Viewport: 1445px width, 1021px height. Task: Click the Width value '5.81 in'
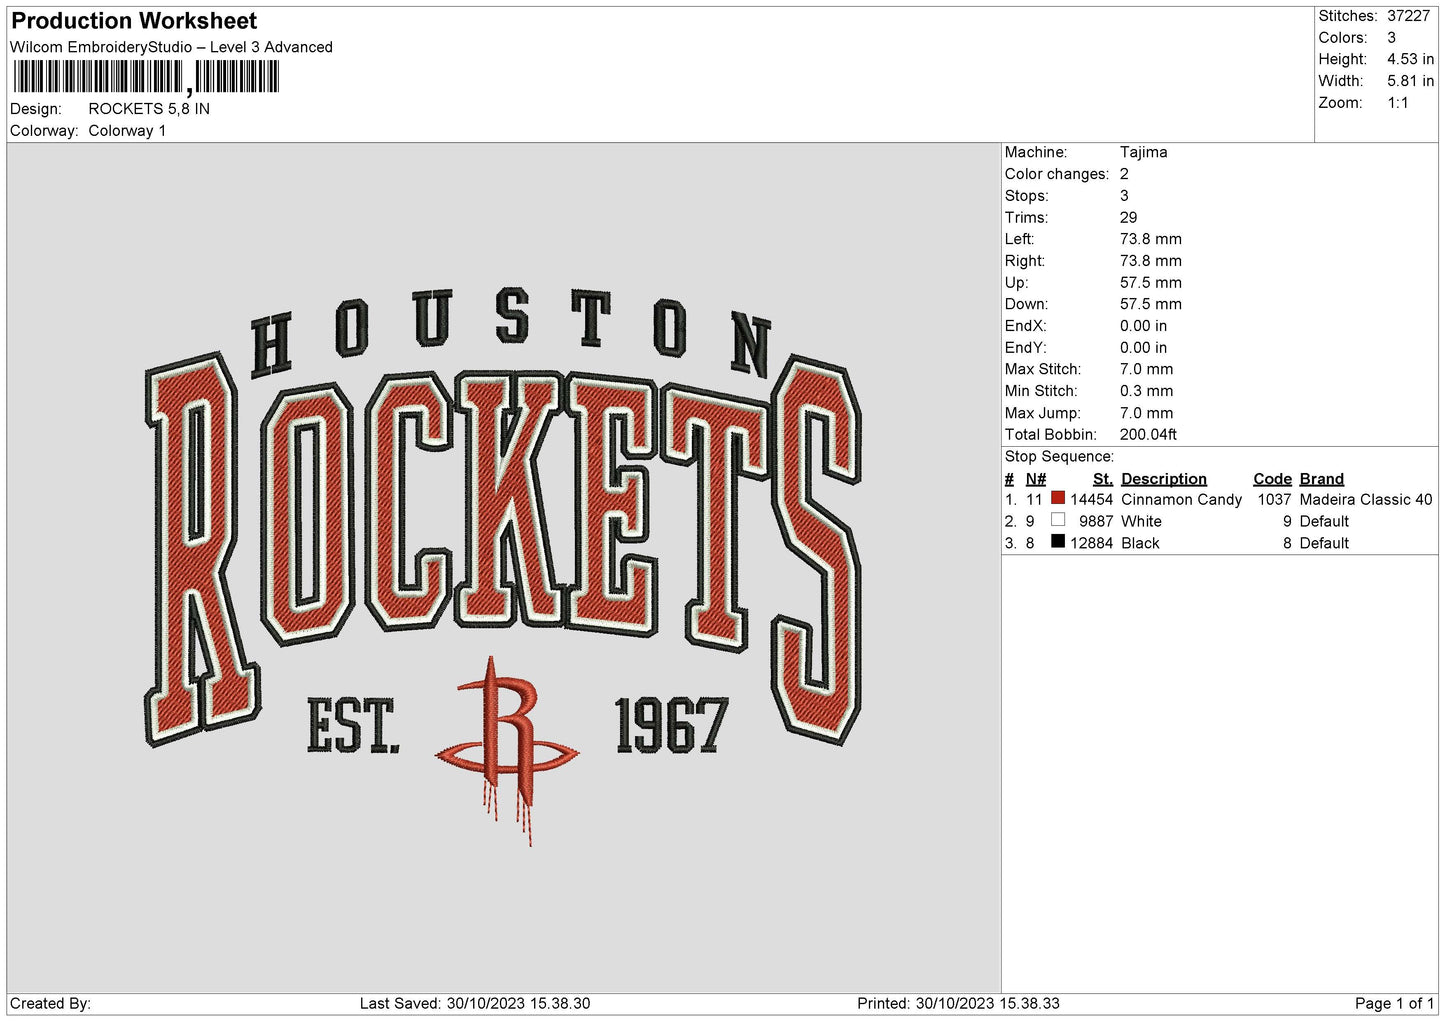[1411, 81]
